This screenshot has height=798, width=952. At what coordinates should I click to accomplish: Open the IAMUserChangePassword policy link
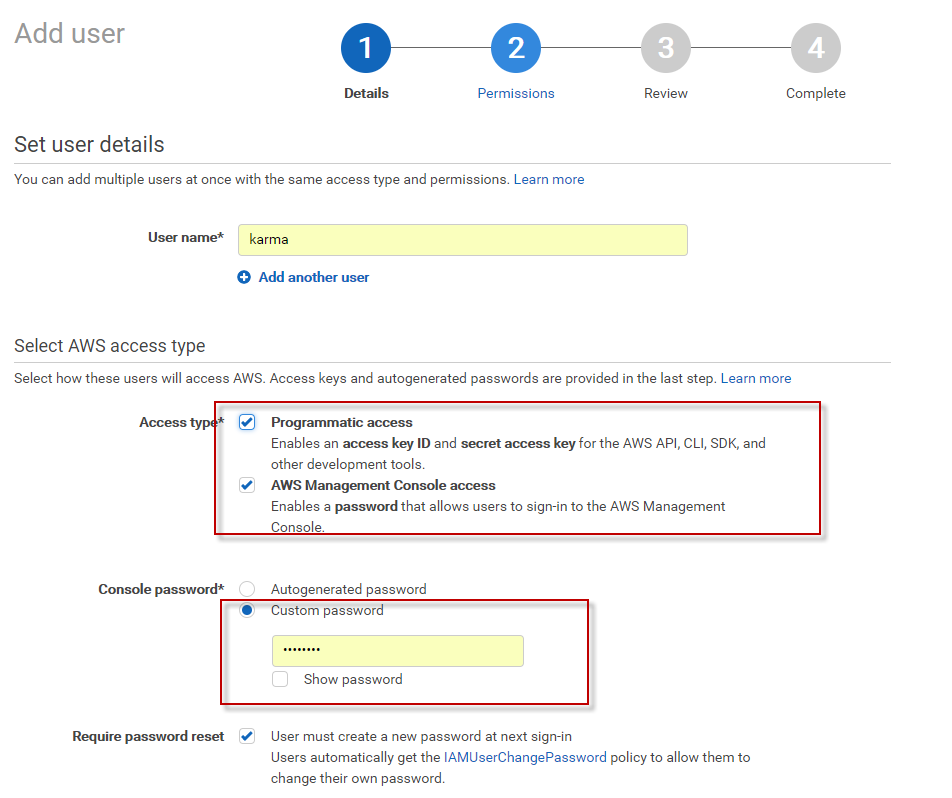(x=525, y=757)
